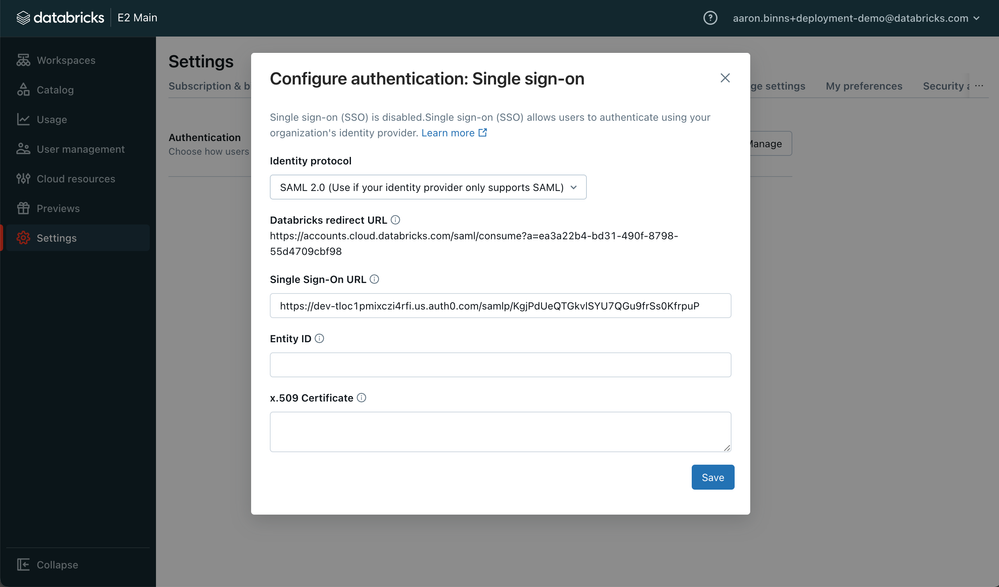Open the tab overflow ellipsis menu
Screen dimensions: 999x587
click(x=978, y=86)
